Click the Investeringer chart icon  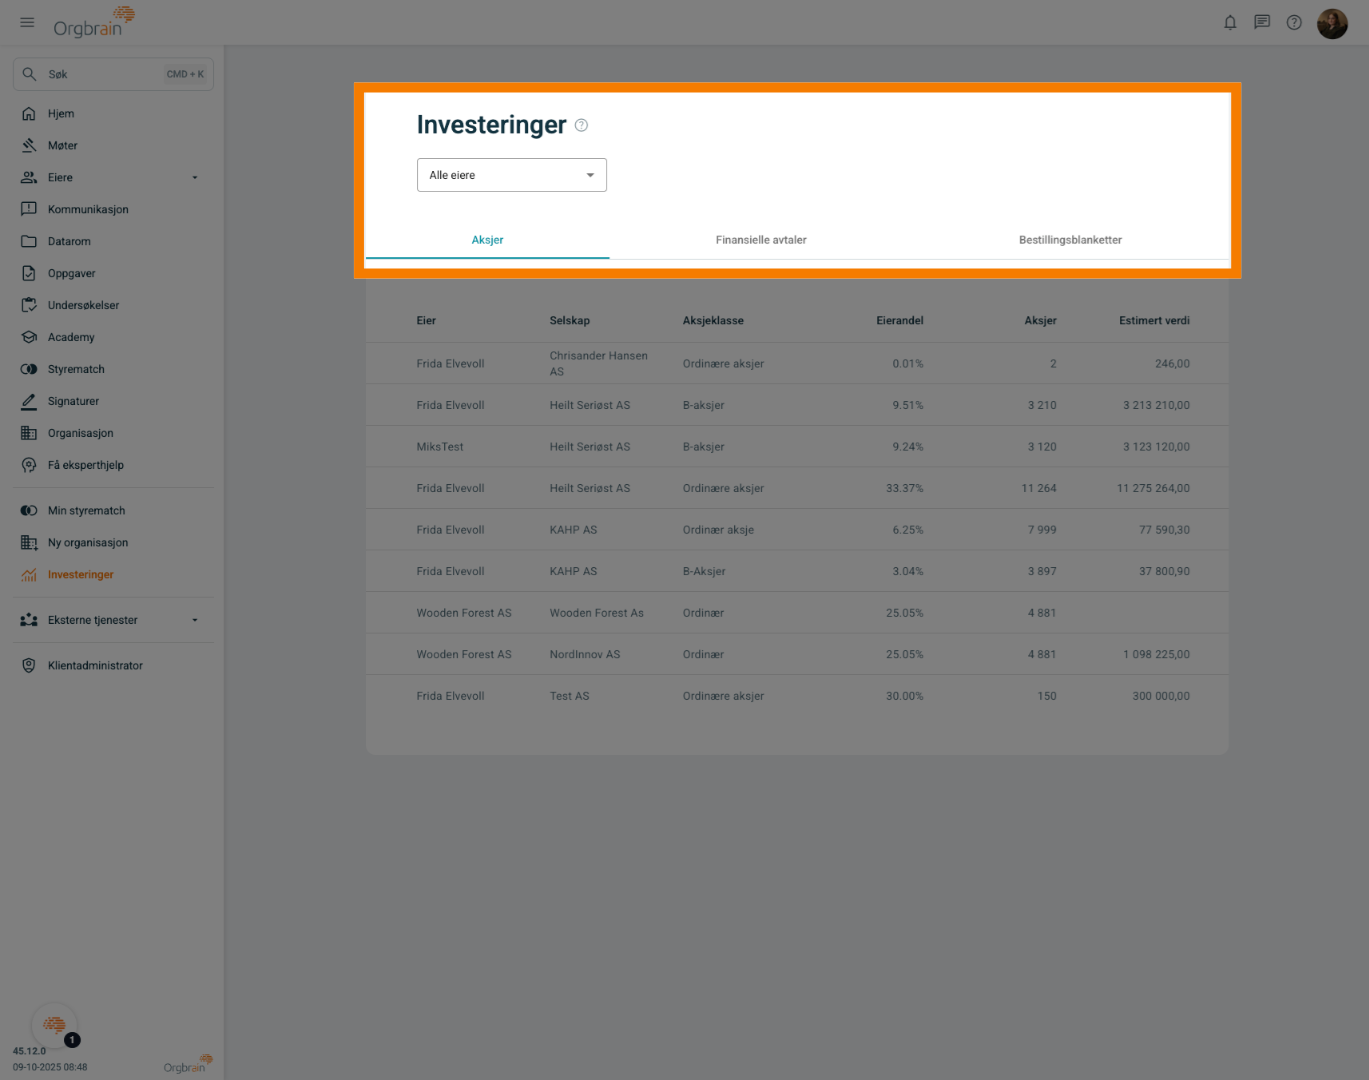pos(29,575)
